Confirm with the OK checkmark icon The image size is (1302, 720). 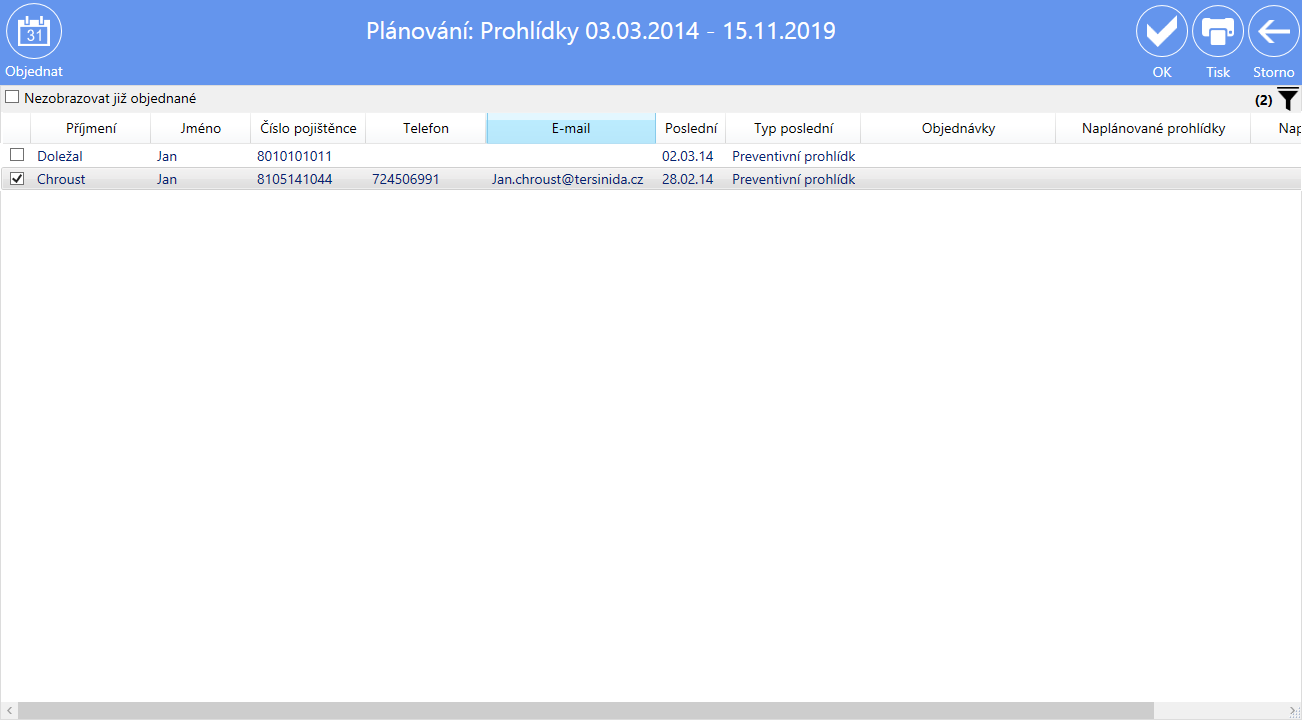(1162, 31)
